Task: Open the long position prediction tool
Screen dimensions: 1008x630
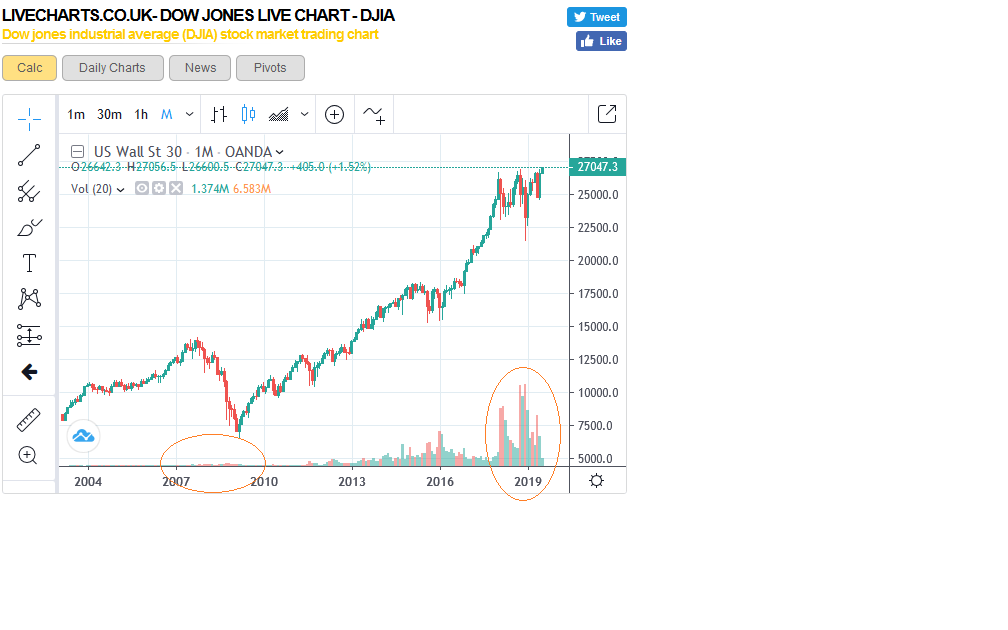Action: [x=29, y=336]
